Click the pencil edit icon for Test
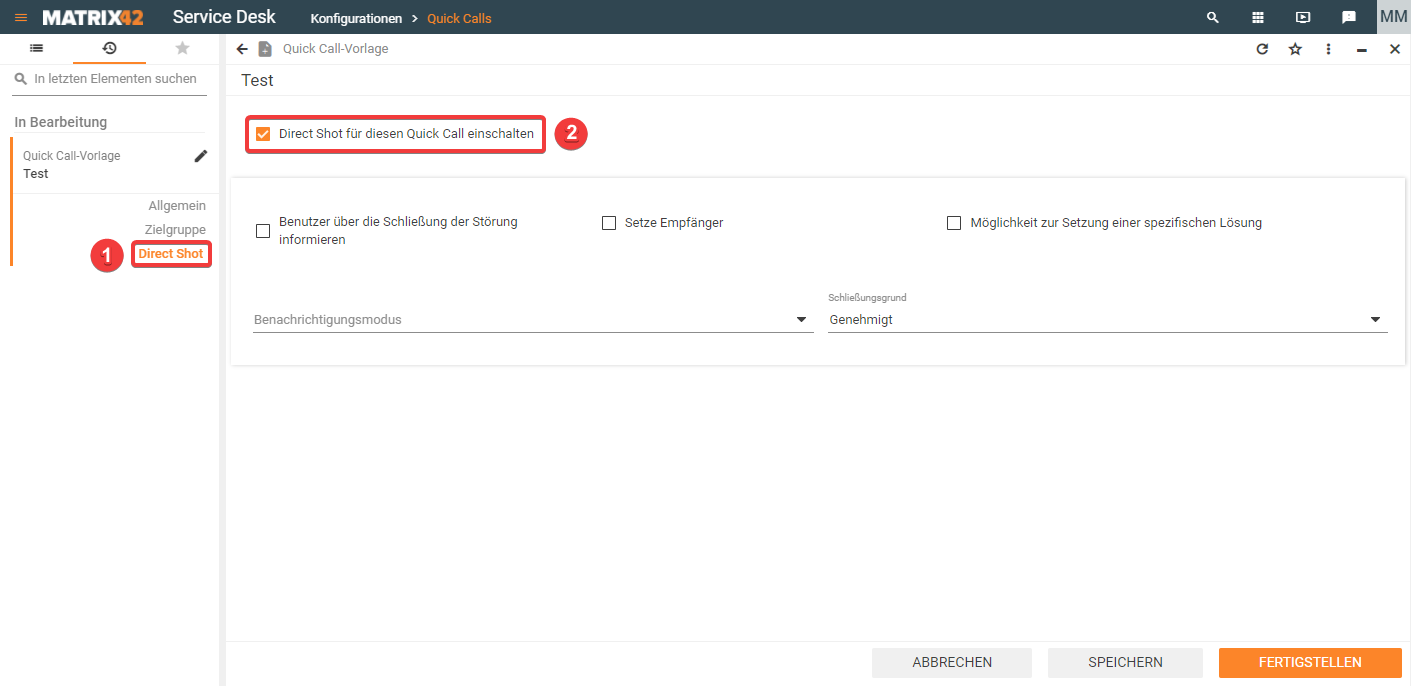This screenshot has height=686, width=1411. click(201, 156)
